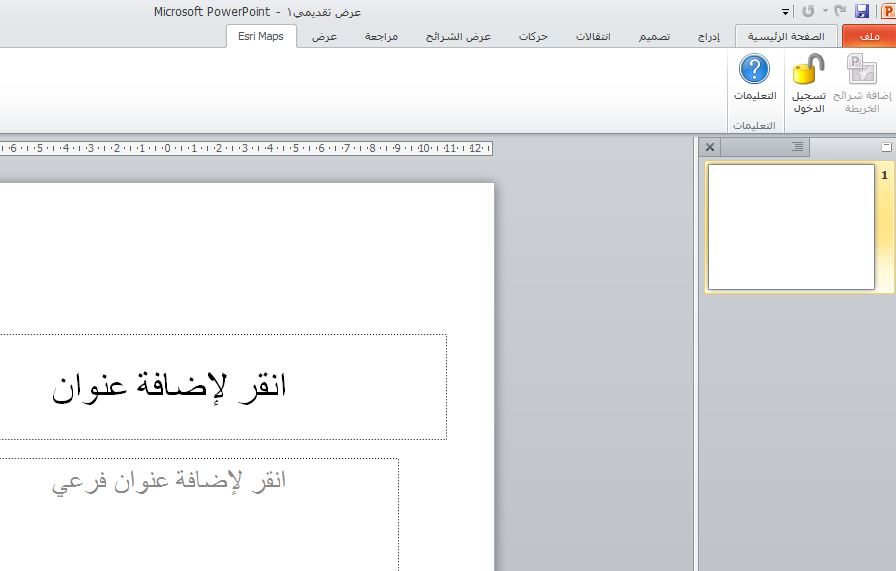Select the Esri Maps ribbon tab
896x571 pixels.
(261, 36)
